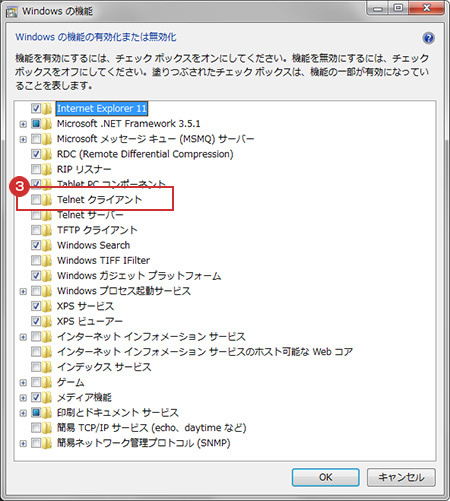Select the XPS サービス label

click(86, 306)
